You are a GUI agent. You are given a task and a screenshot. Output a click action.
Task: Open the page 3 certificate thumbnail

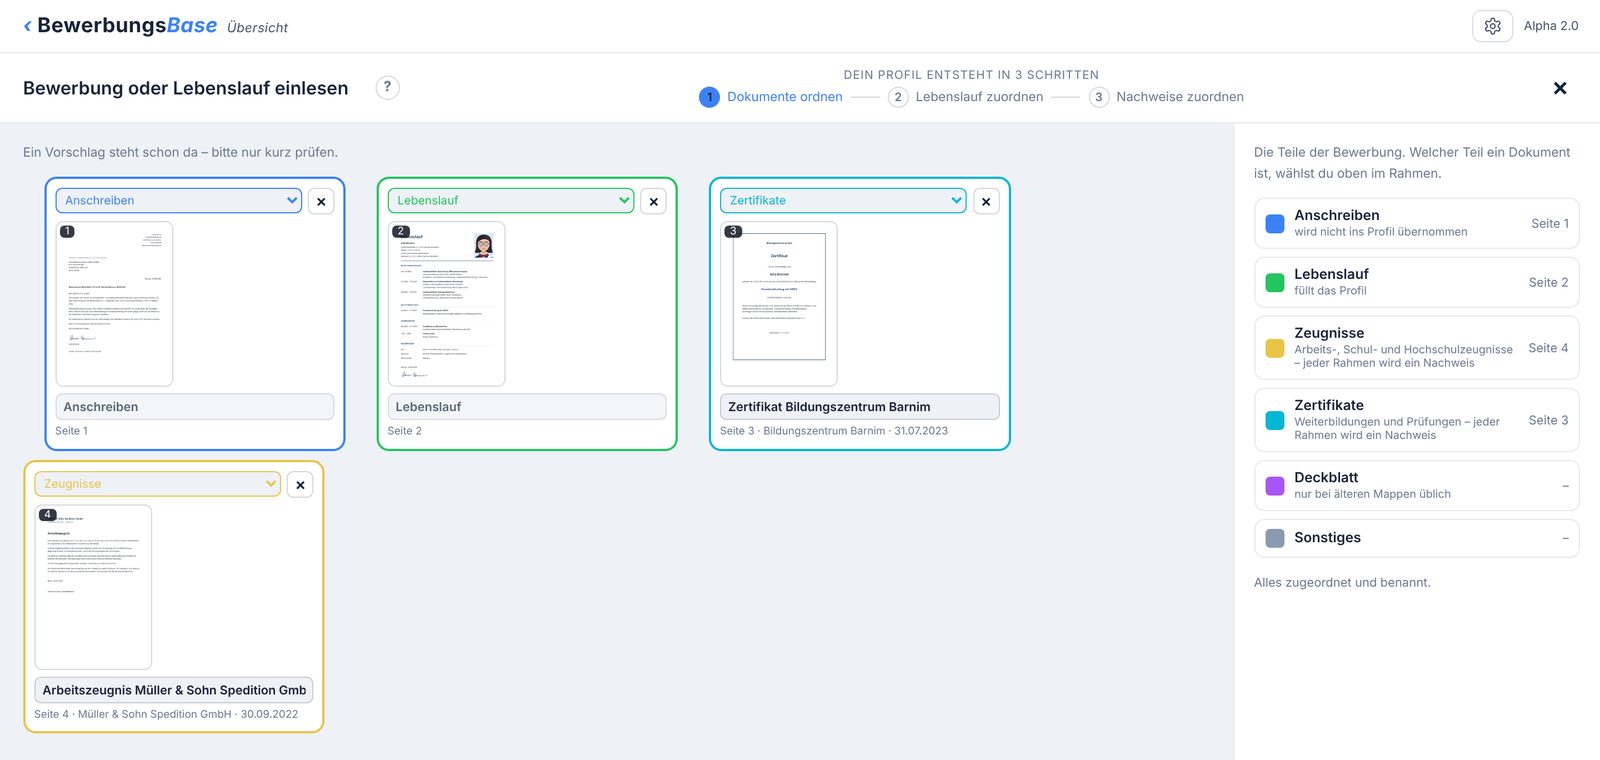[779, 304]
